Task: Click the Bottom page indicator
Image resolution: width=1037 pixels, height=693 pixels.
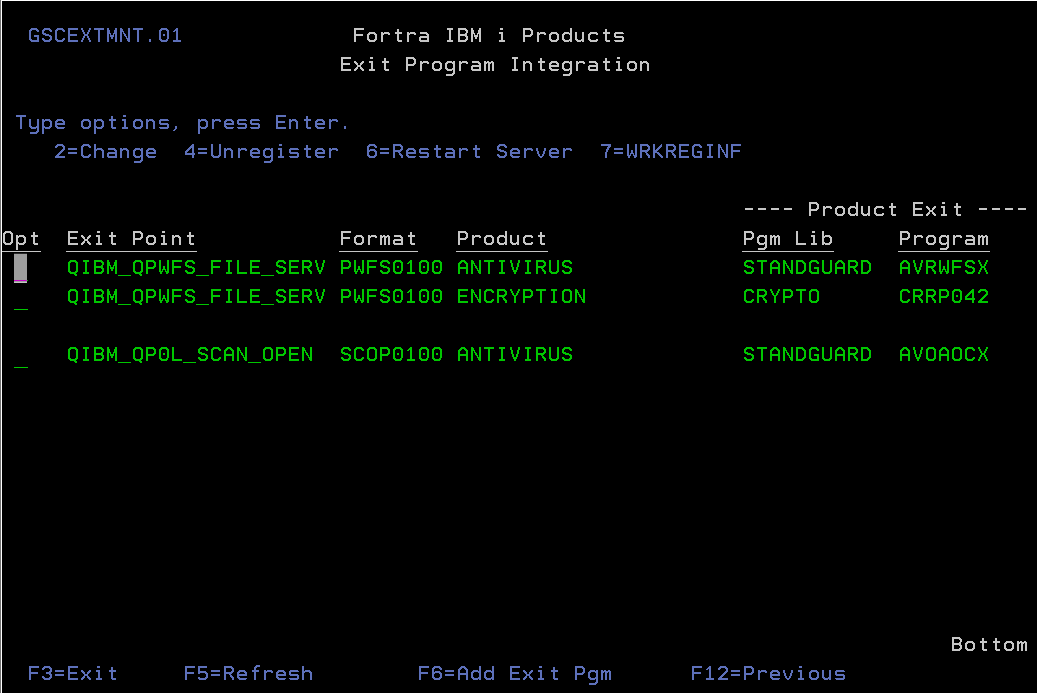Action: 988,644
